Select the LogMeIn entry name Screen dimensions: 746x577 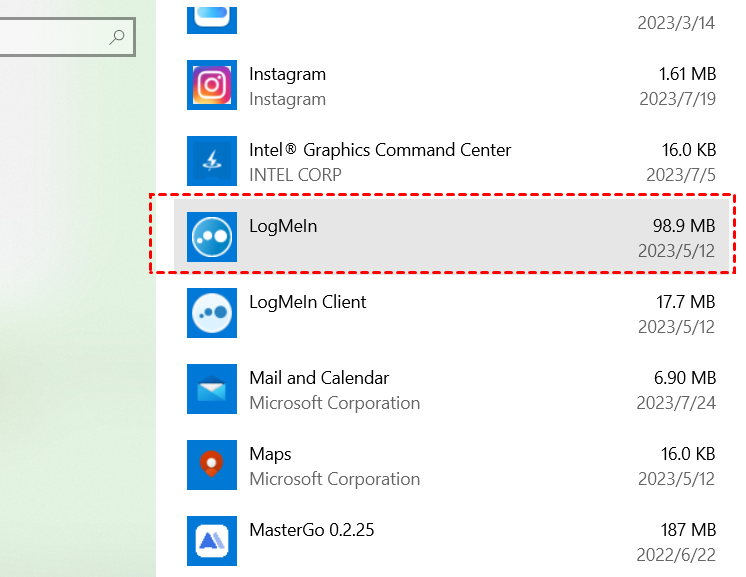coord(283,226)
